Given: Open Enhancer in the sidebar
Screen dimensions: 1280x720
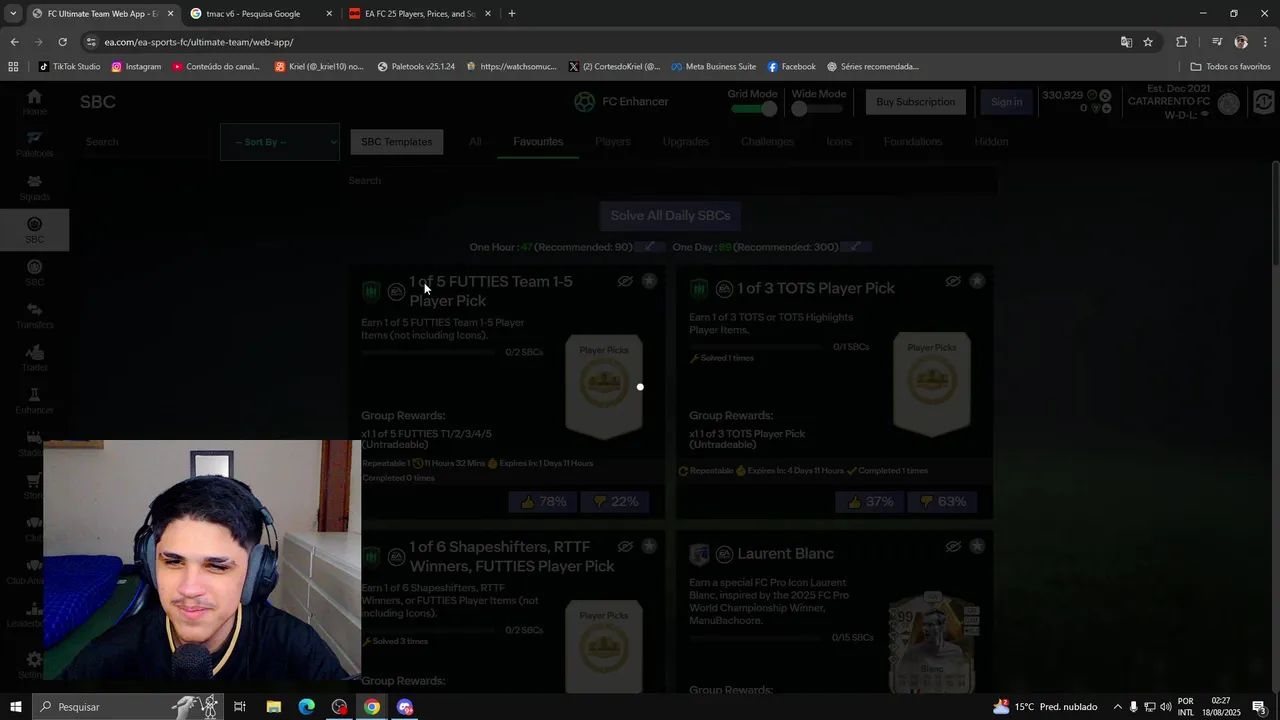Looking at the screenshot, I should (x=34, y=401).
